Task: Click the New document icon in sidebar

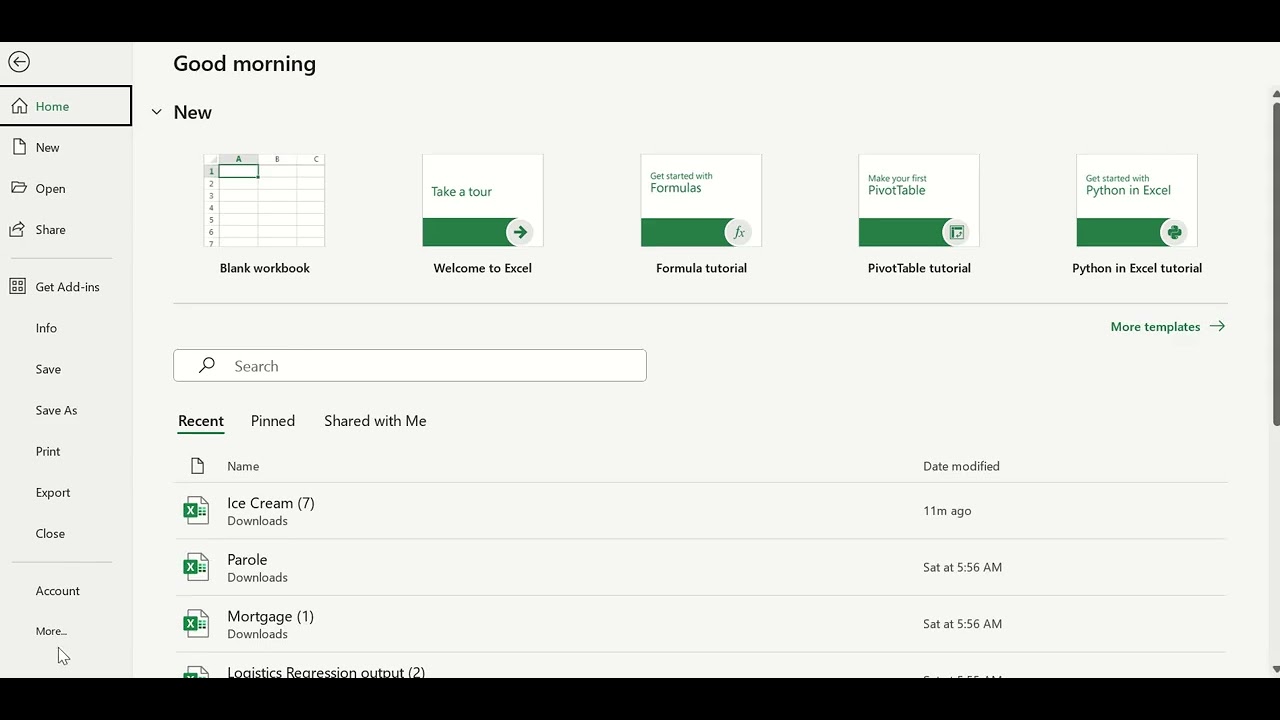Action: coord(19,147)
